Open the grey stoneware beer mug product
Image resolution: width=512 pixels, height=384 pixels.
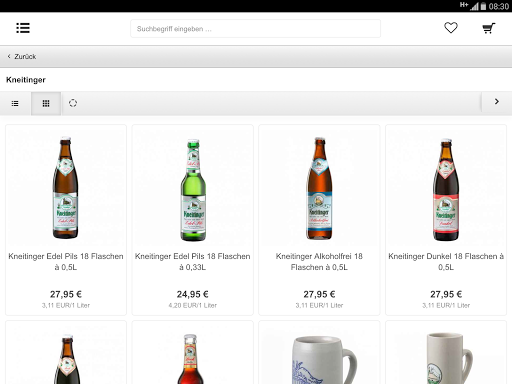319,352
